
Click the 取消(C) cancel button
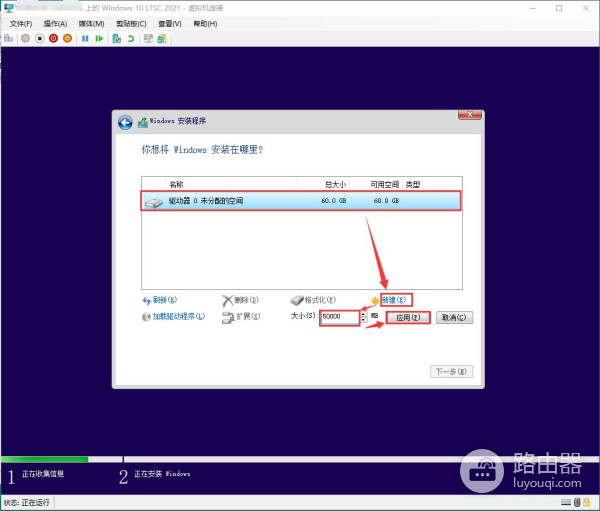point(454,317)
